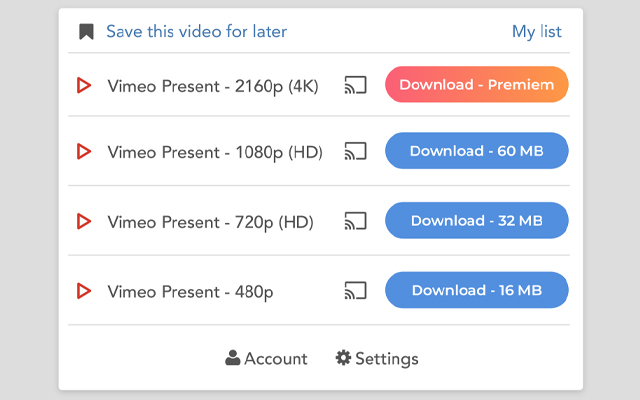Download the 16 MB 480p file
The height and width of the screenshot is (400, 640).
476,290
